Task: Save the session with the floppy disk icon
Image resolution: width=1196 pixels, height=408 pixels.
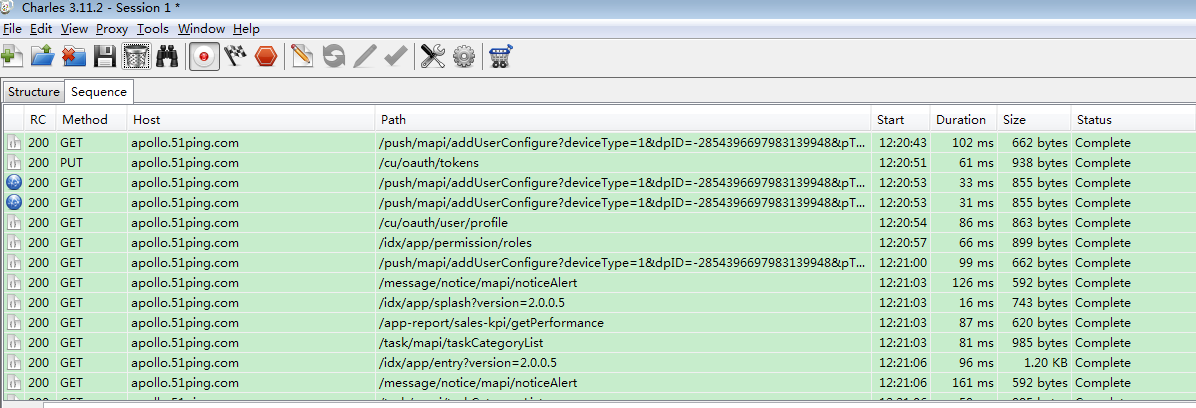Action: 104,57
